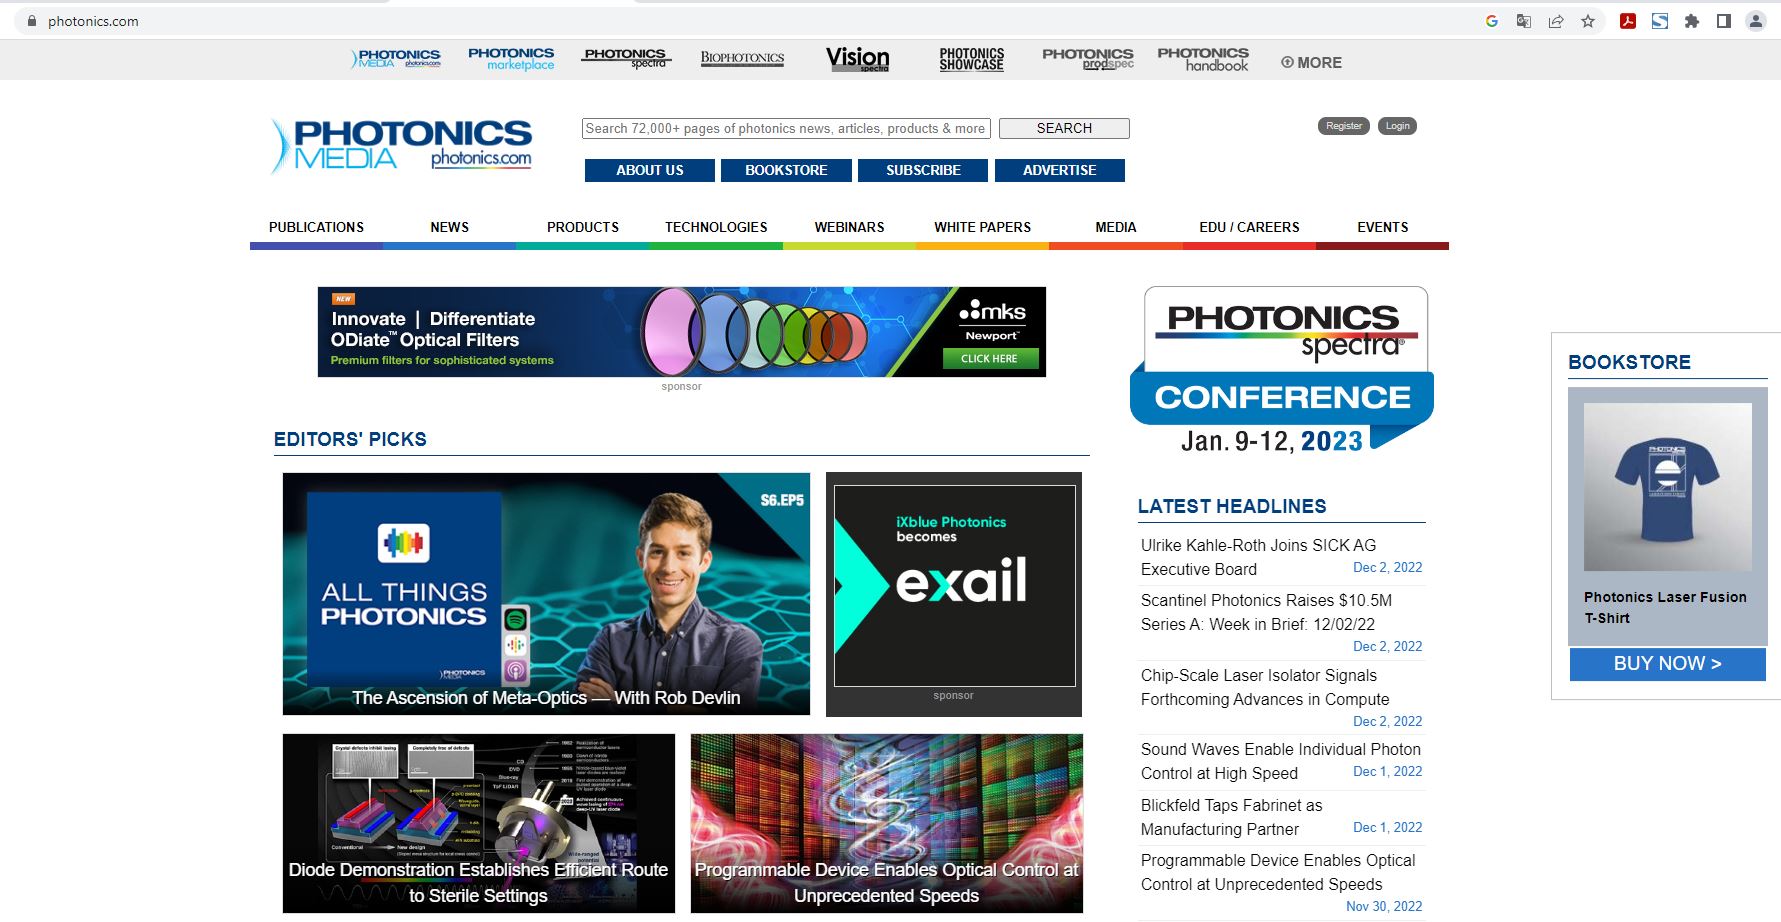Open the WEBINARS menu

(x=849, y=227)
